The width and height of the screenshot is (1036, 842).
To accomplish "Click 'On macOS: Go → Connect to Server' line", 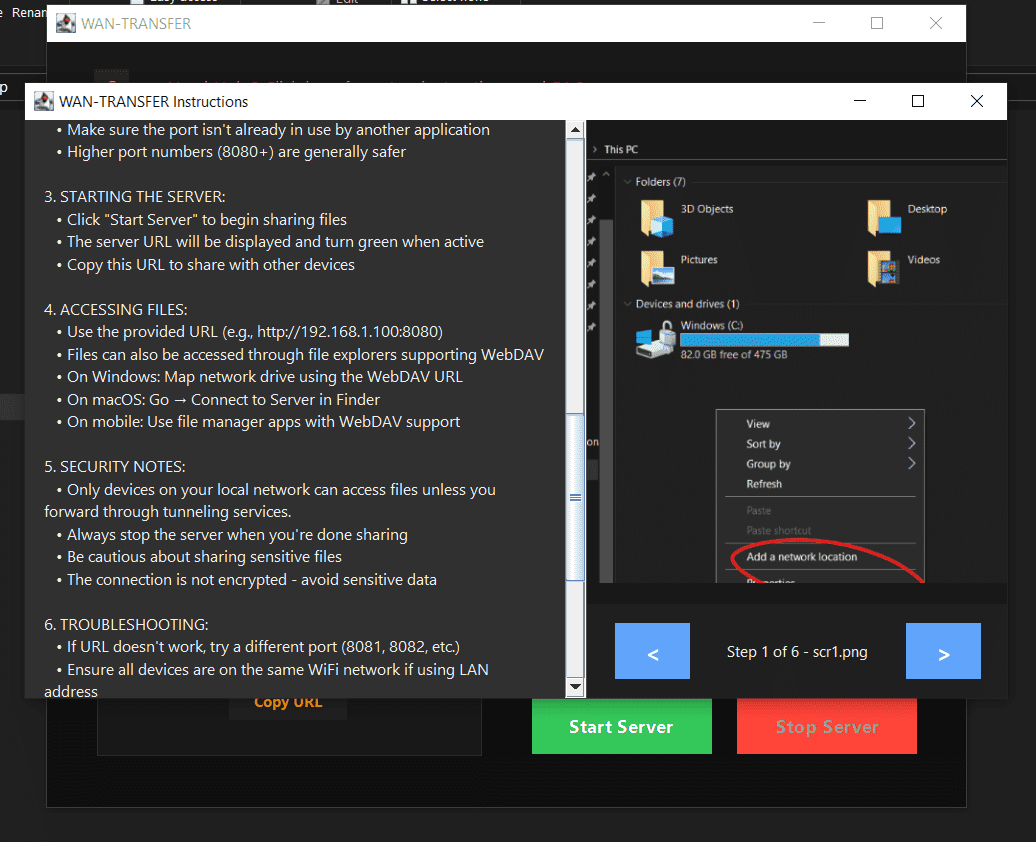I will 218,400.
